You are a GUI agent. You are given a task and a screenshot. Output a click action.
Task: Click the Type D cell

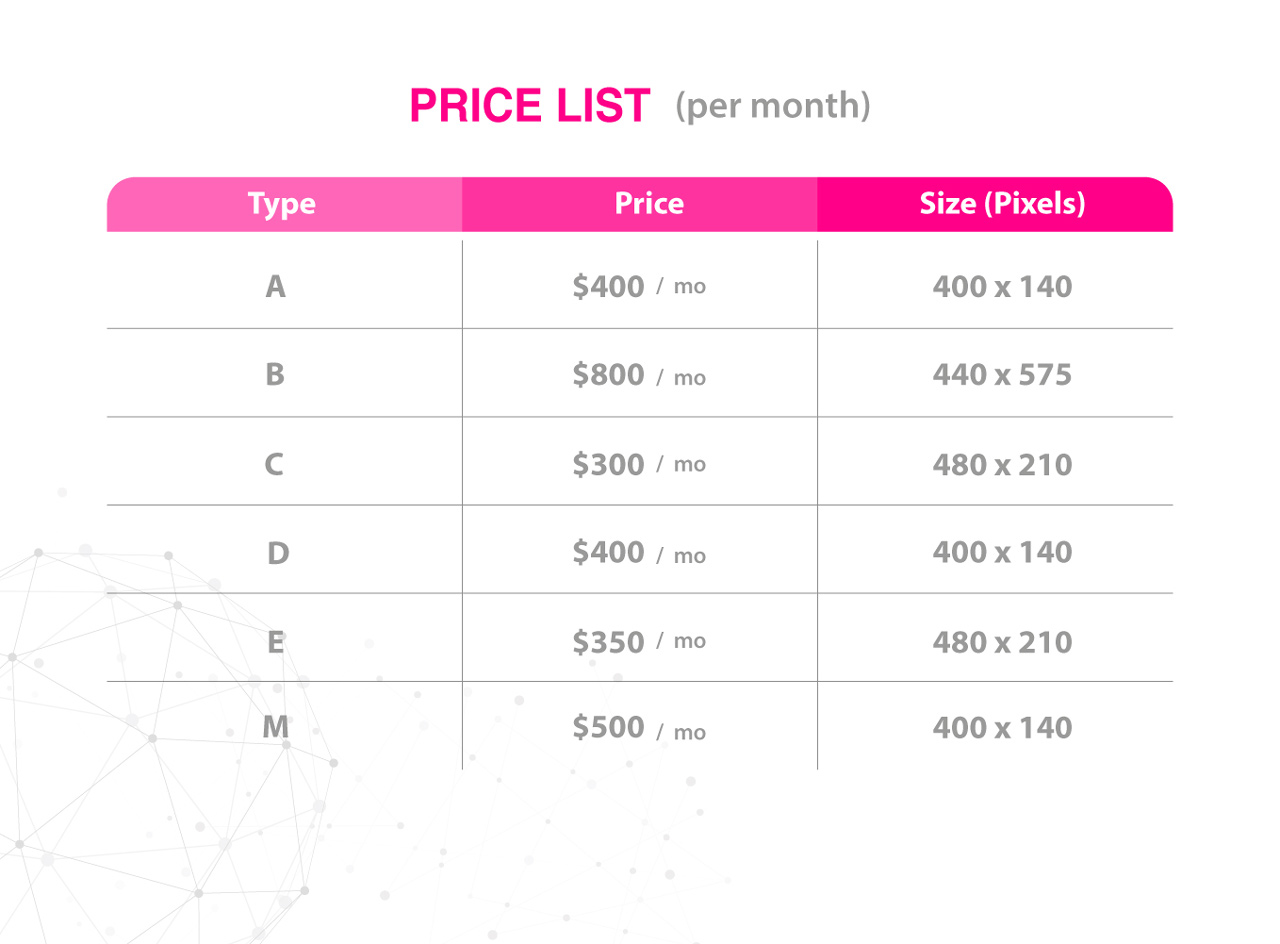click(x=276, y=552)
